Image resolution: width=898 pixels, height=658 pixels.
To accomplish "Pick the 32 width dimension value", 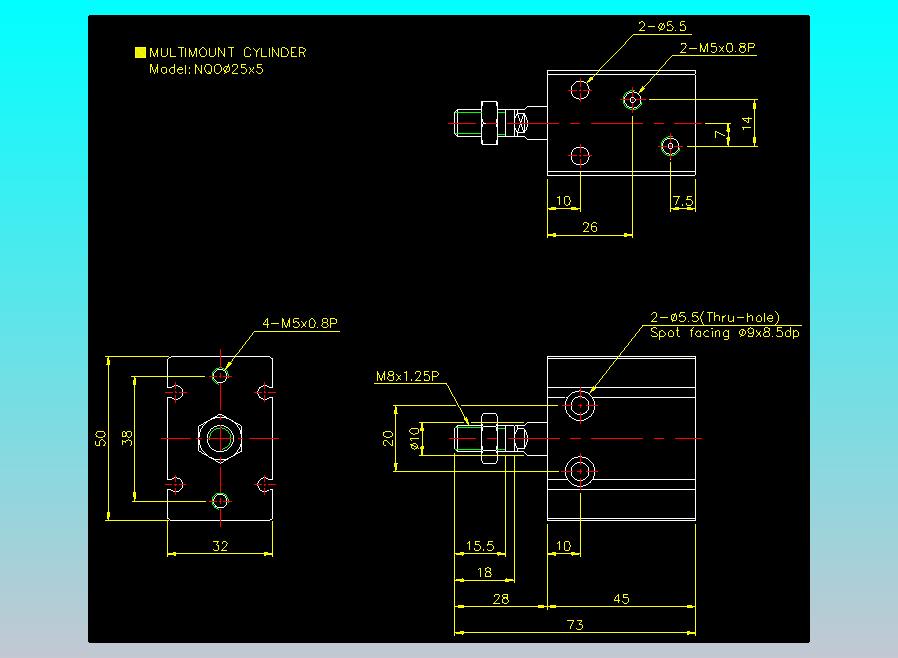I will 220,546.
